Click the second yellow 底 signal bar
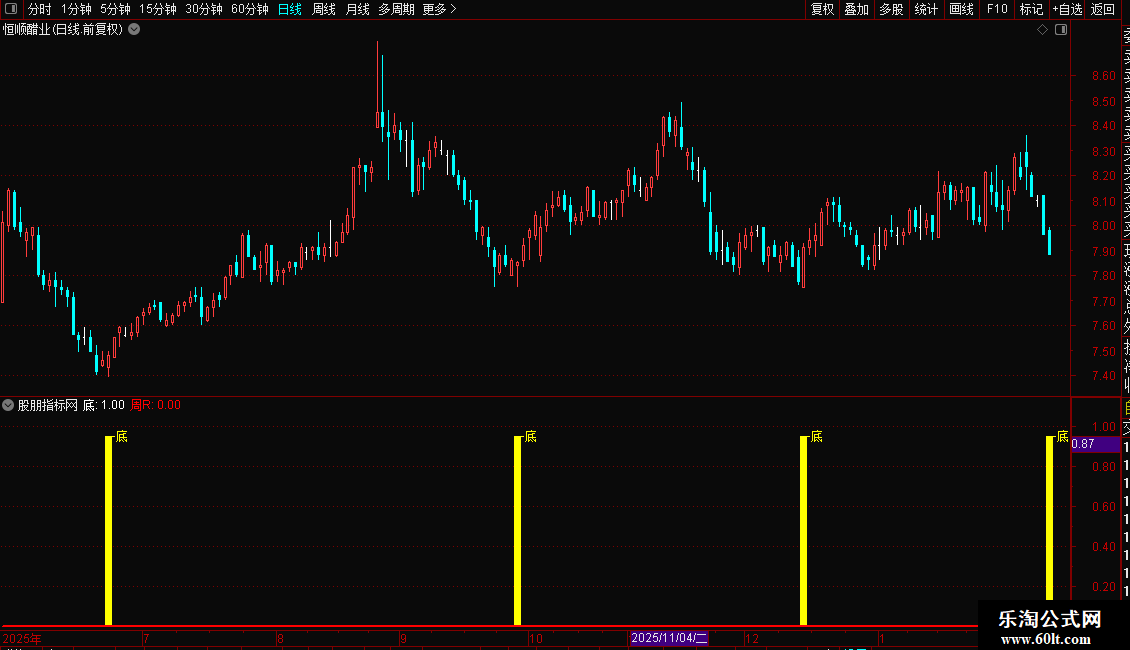1130x650 pixels. pyautogui.click(x=517, y=530)
